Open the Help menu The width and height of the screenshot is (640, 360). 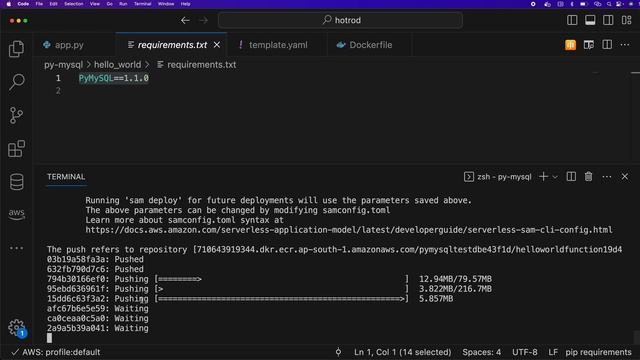(x=185, y=4)
